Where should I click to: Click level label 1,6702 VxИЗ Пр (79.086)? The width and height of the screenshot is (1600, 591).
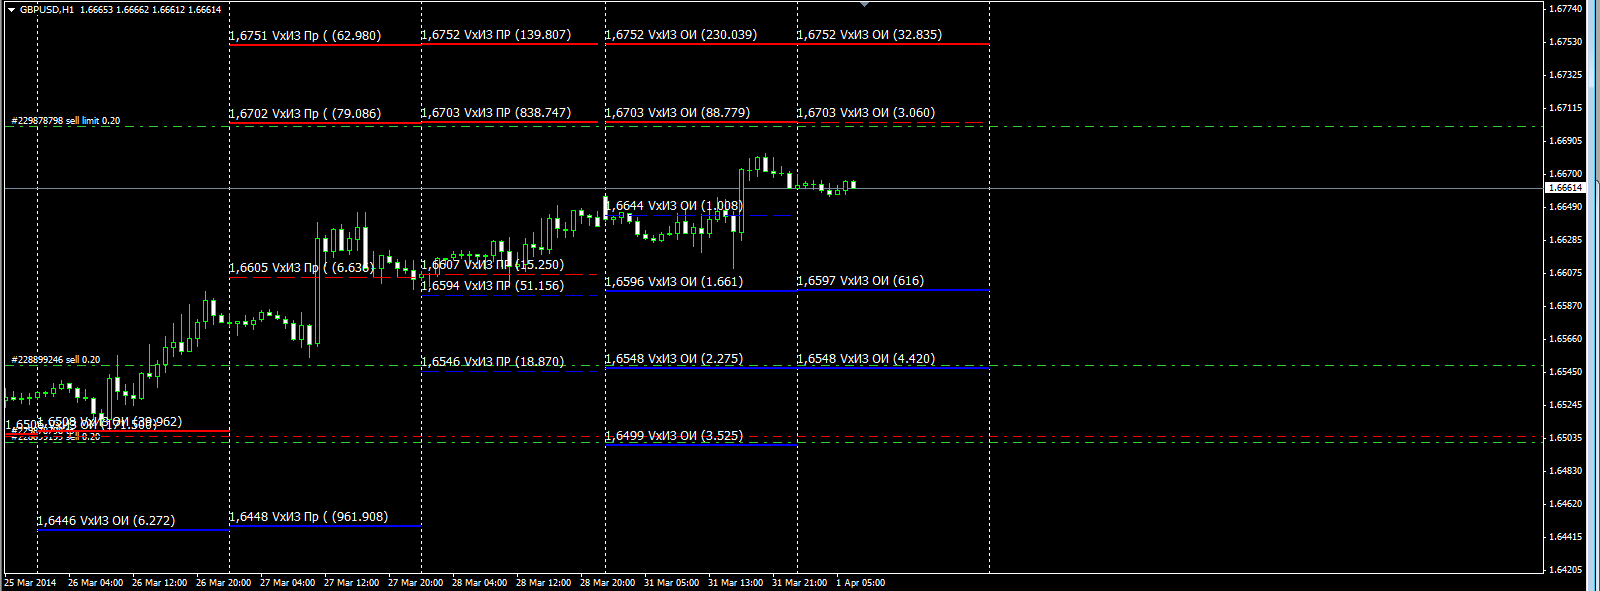tap(305, 114)
